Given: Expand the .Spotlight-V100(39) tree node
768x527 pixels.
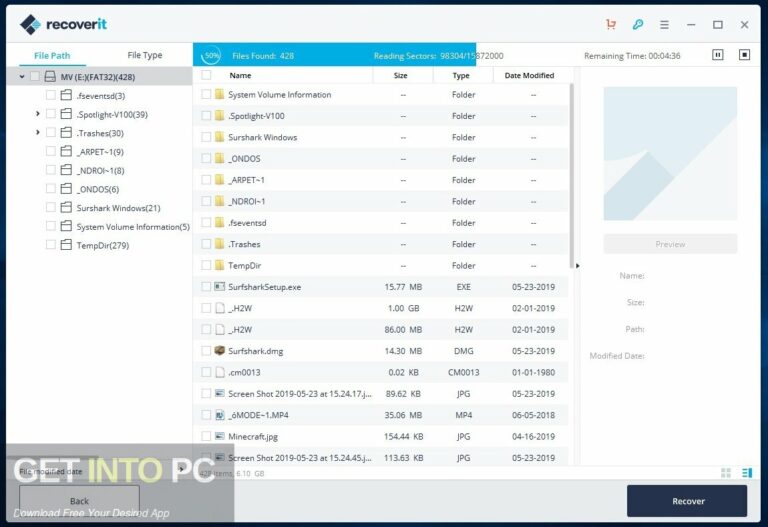Looking at the screenshot, I should pyautogui.click(x=38, y=114).
